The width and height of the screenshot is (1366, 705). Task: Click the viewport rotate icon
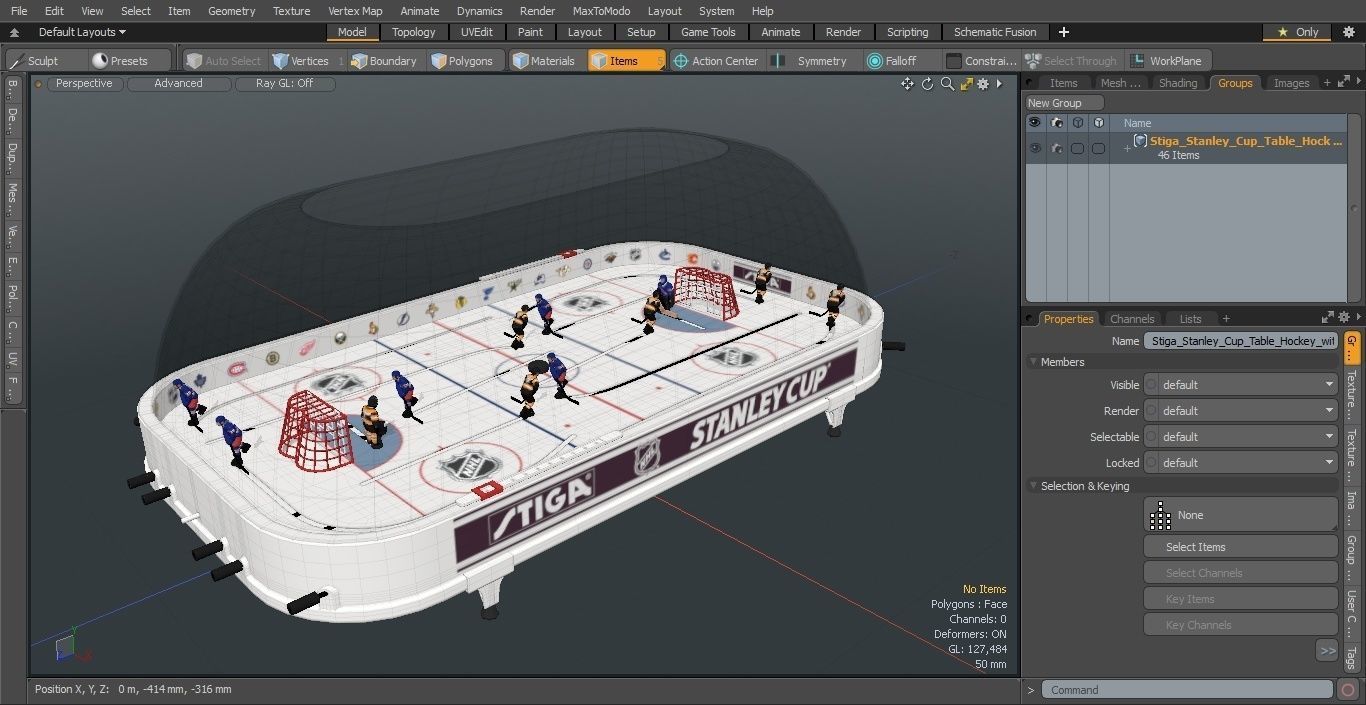(x=927, y=84)
